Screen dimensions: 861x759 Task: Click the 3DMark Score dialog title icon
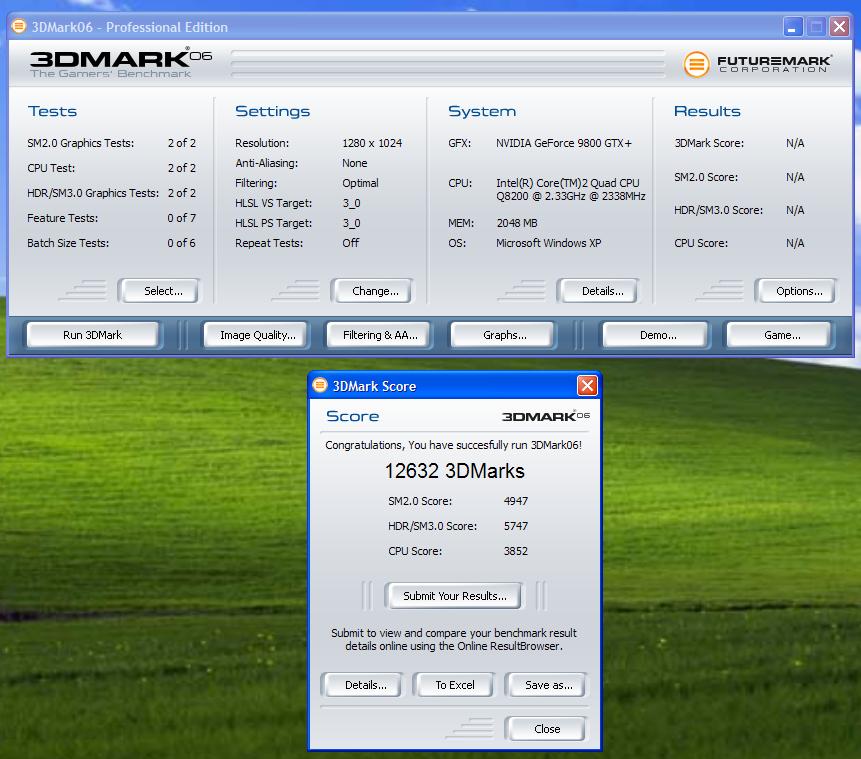(x=320, y=386)
